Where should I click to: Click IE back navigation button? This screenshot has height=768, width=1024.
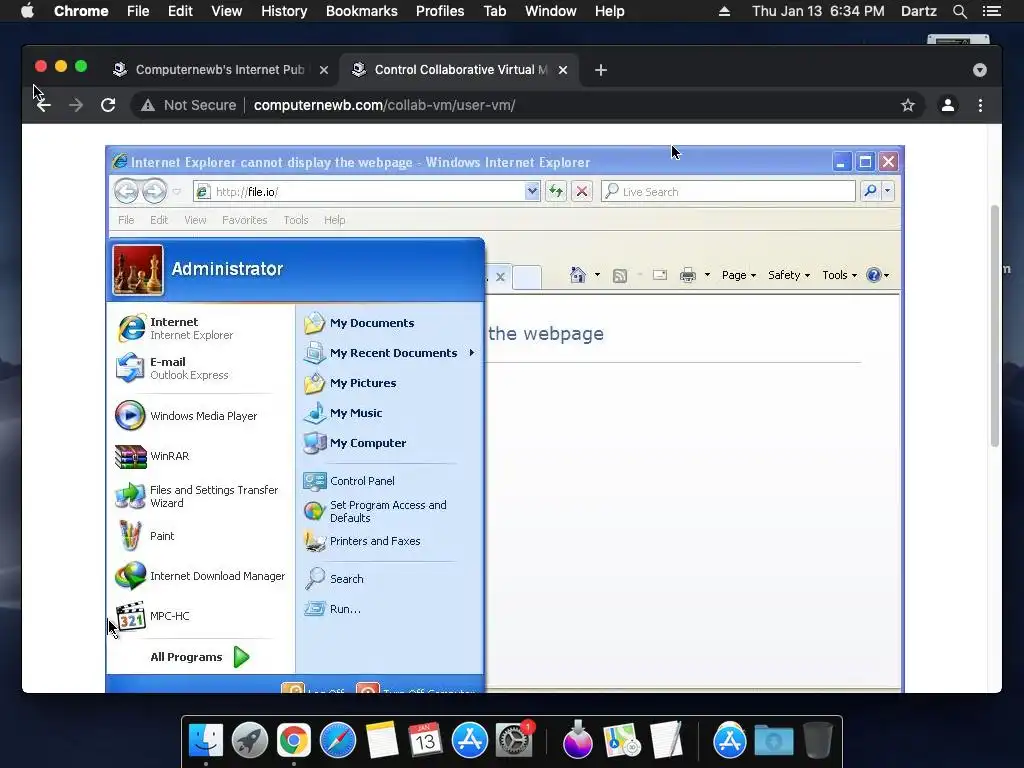126,191
